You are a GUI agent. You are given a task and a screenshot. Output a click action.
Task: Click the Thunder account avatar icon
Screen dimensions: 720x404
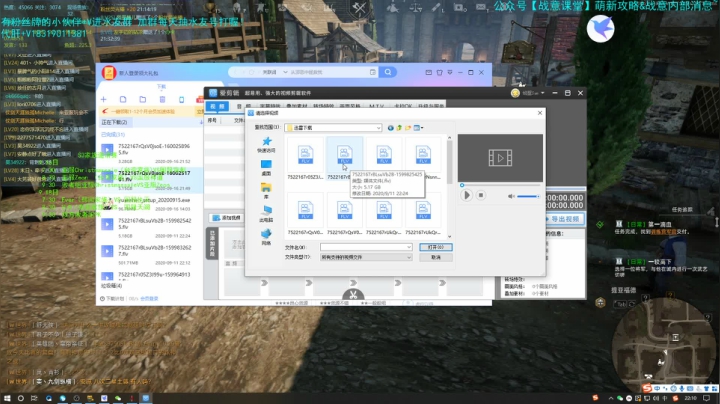[109, 73]
